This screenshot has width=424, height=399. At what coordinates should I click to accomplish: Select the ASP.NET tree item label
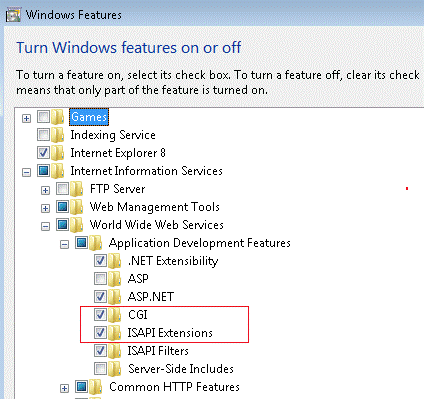click(151, 297)
